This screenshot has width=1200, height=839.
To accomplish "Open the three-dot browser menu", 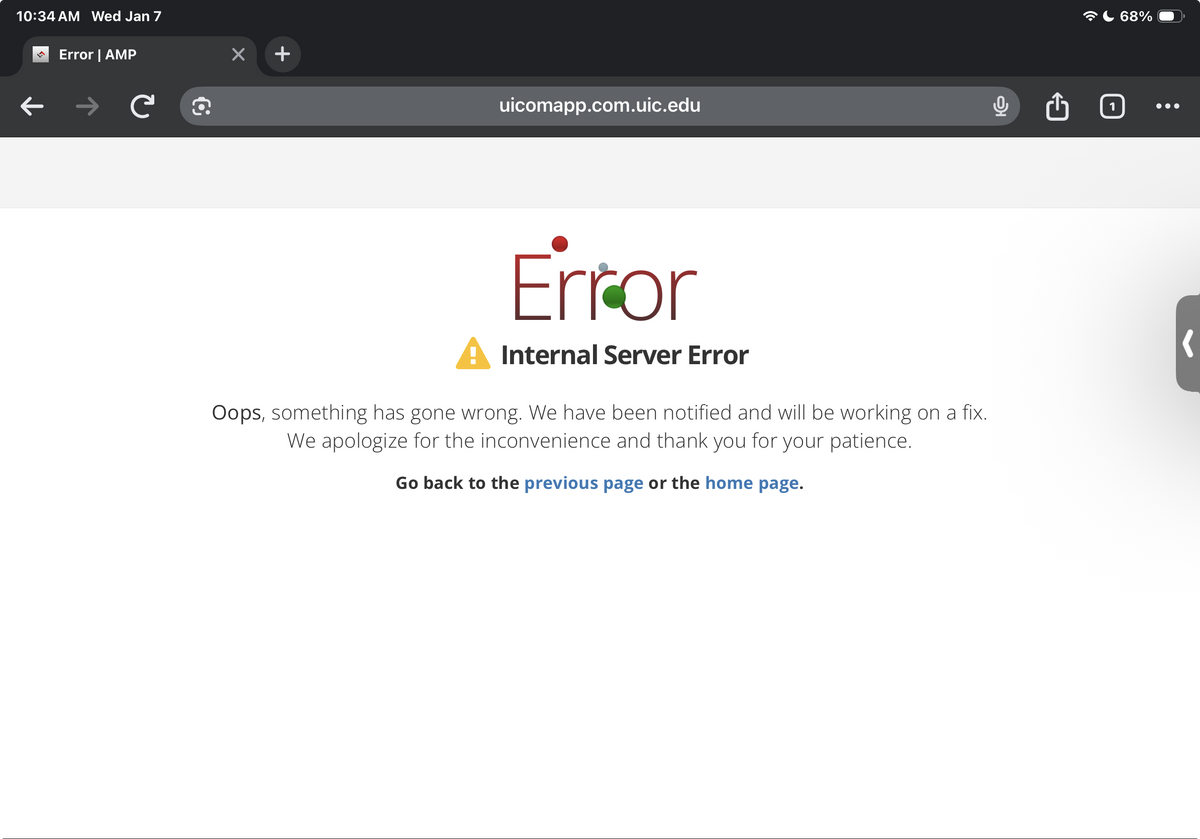I will pyautogui.click(x=1166, y=106).
